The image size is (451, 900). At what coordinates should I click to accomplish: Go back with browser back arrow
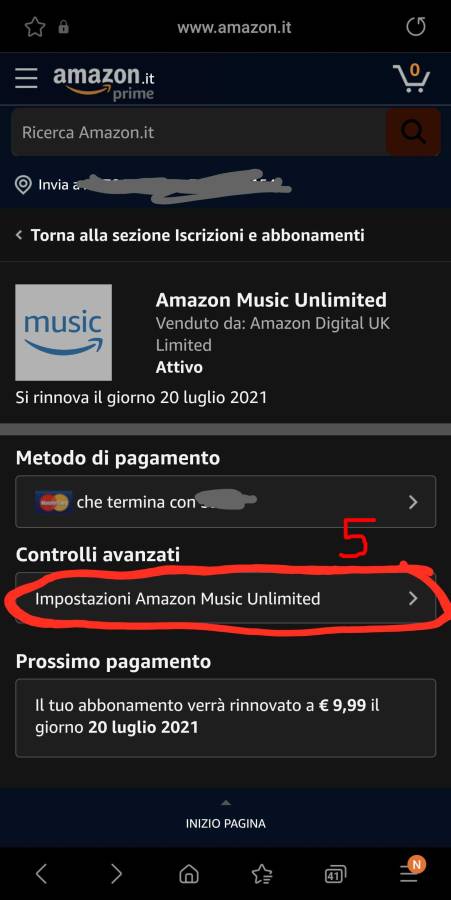(x=41, y=874)
